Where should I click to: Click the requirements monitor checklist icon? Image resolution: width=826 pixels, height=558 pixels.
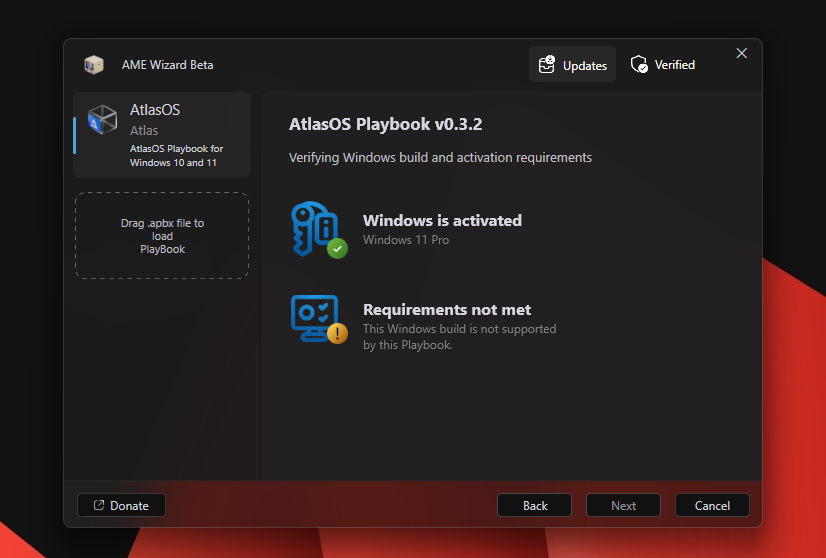(314, 318)
